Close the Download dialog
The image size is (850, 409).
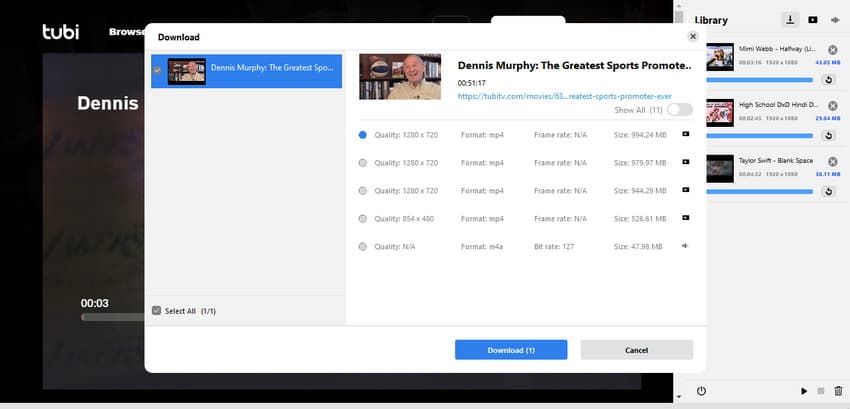click(x=693, y=36)
